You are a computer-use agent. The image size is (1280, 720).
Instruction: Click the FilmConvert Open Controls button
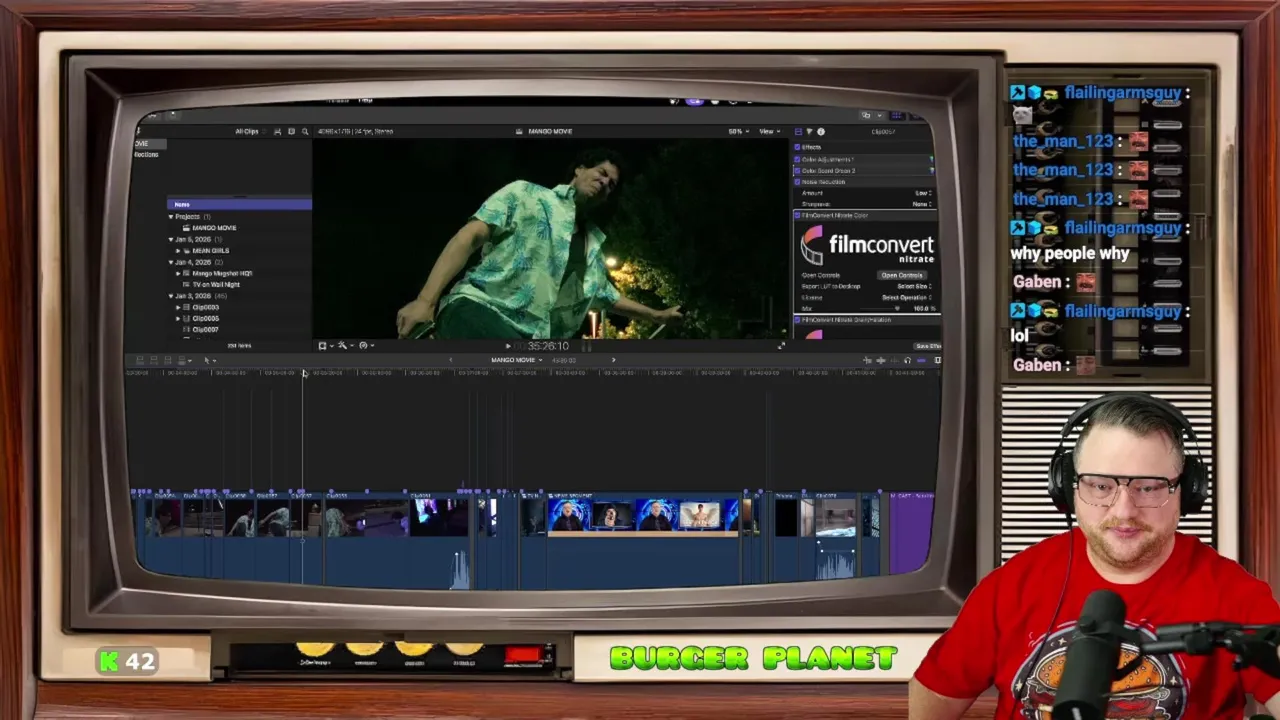tap(902, 275)
